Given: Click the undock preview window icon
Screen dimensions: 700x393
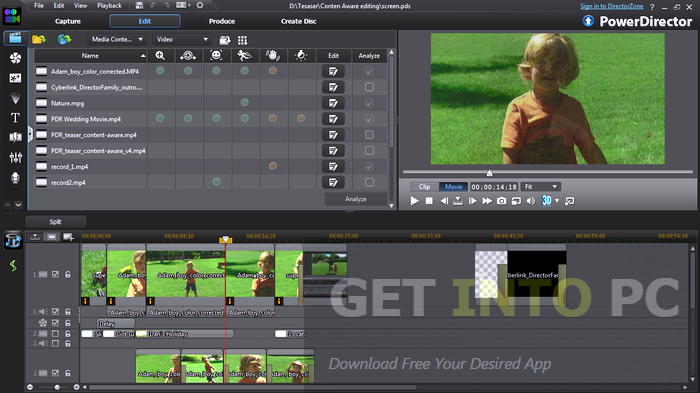Looking at the screenshot, I should (569, 201).
